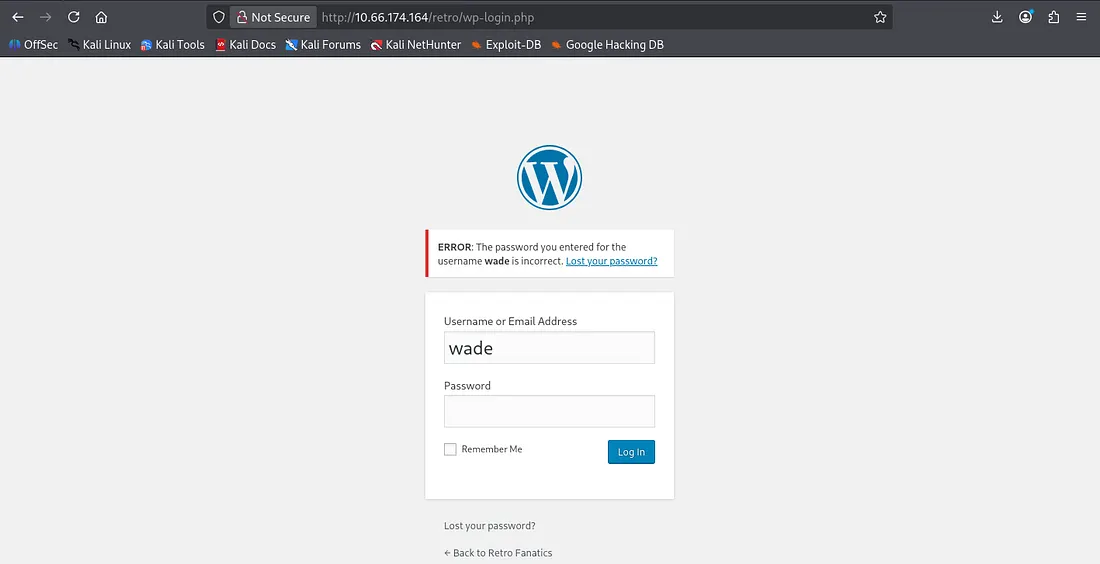This screenshot has width=1100, height=564.
Task: Open the downloads panel
Action: (x=997, y=17)
